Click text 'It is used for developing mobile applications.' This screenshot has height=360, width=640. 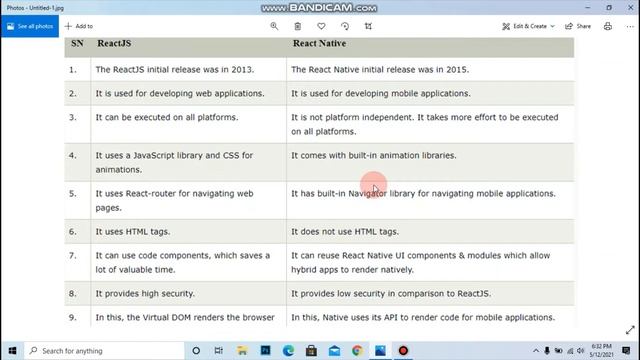click(x=381, y=93)
